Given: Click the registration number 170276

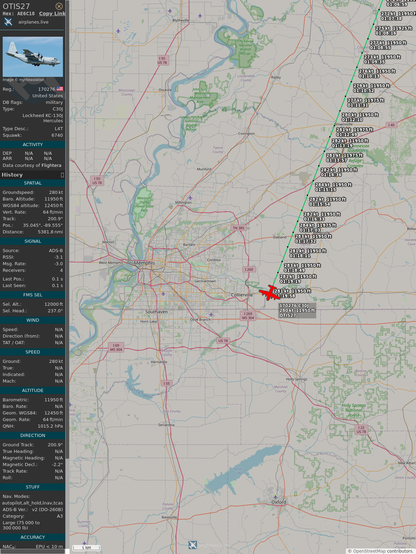Looking at the screenshot, I should pos(47,89).
